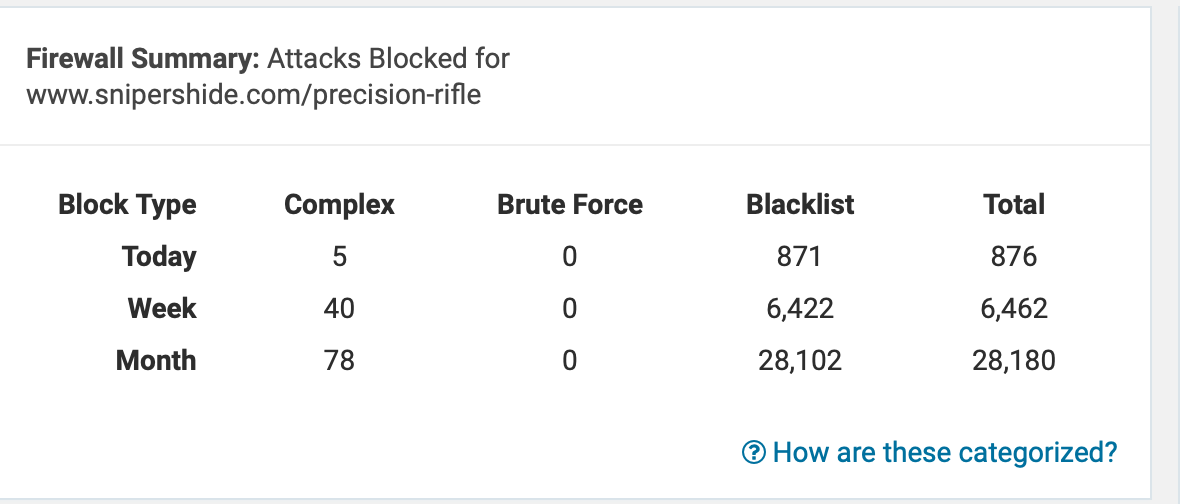Click the monthly Blacklist count 28,102

click(x=799, y=360)
